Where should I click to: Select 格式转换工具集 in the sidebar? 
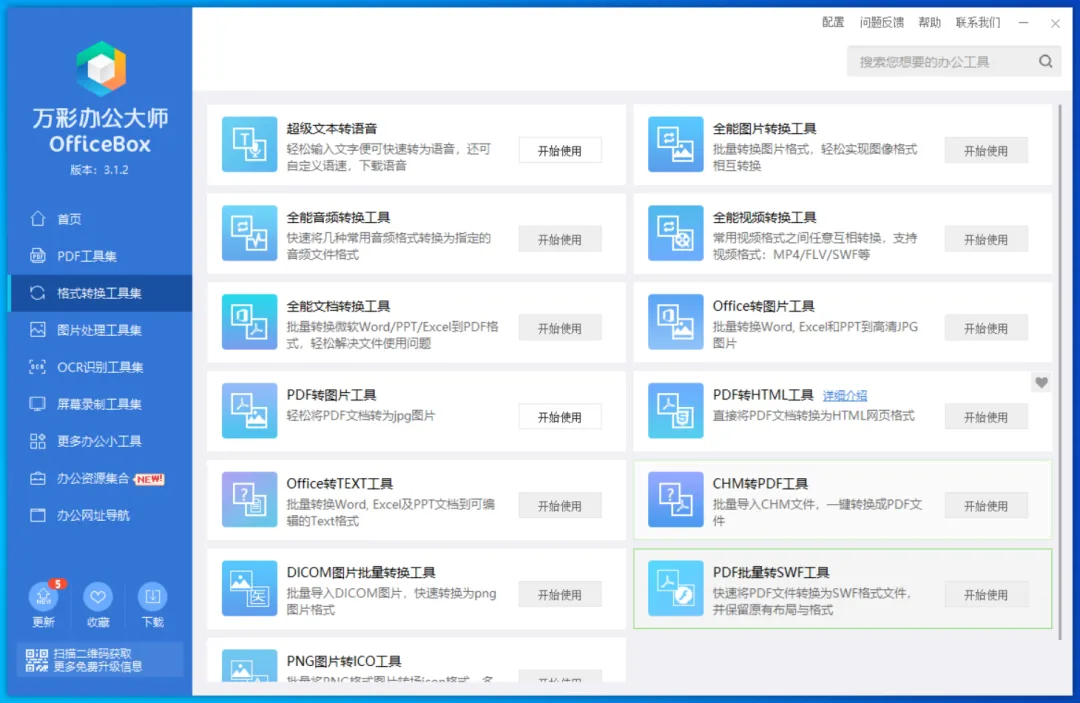click(100, 293)
